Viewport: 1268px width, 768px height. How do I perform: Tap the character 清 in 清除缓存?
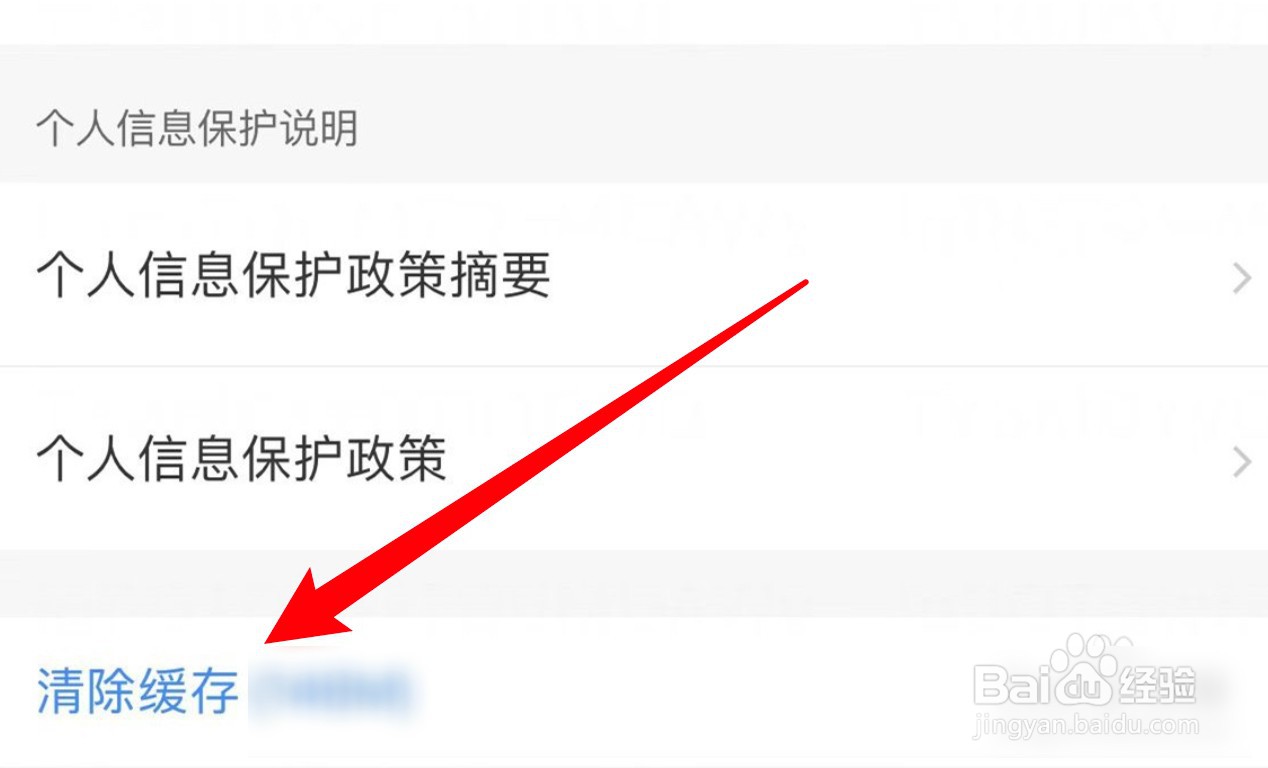61,691
